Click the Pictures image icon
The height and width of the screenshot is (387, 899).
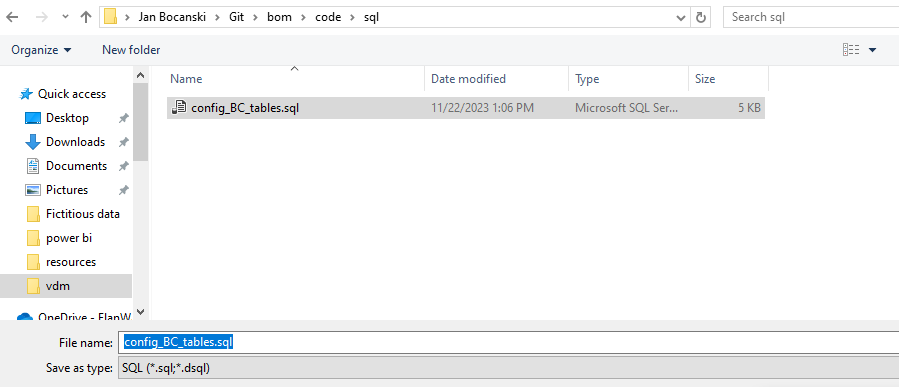pos(33,190)
